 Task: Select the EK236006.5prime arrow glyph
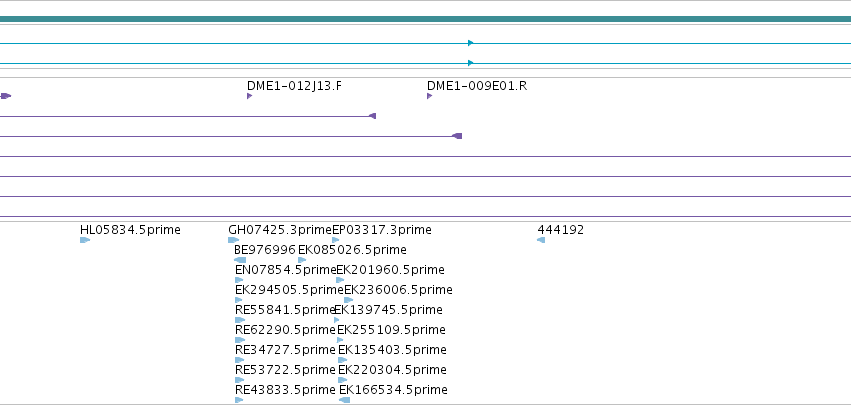[348, 300]
